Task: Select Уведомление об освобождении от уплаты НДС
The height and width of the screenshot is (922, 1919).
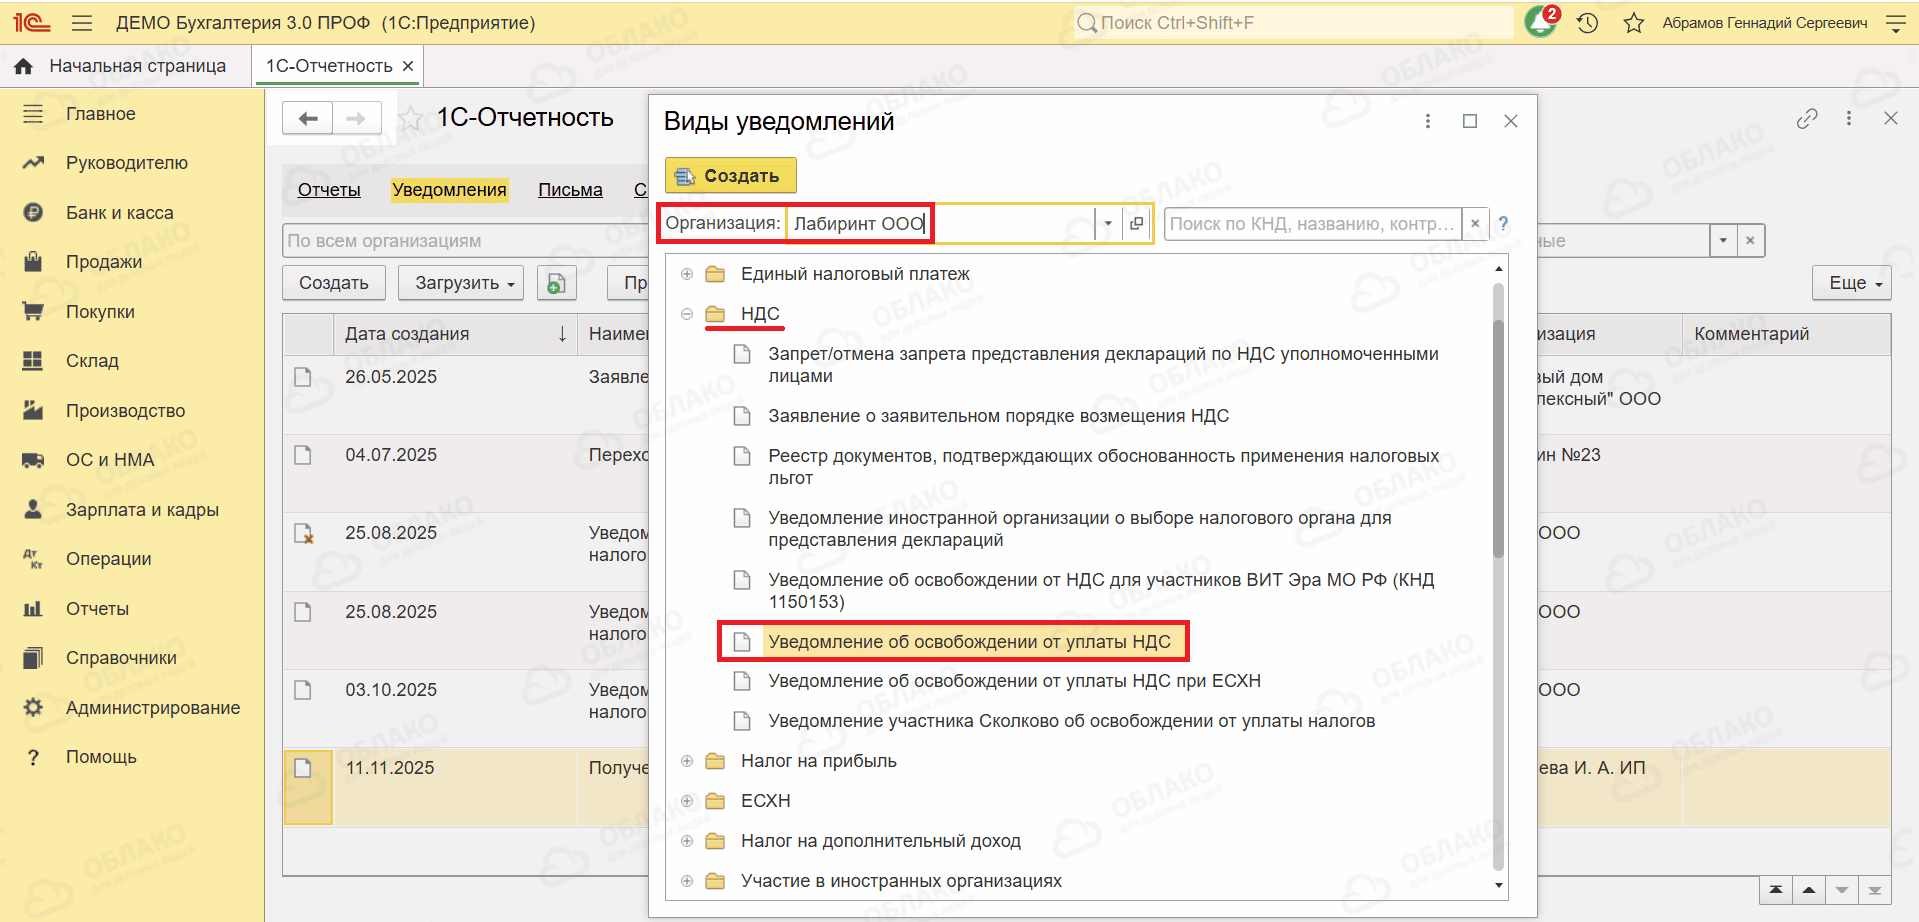Action: click(969, 642)
